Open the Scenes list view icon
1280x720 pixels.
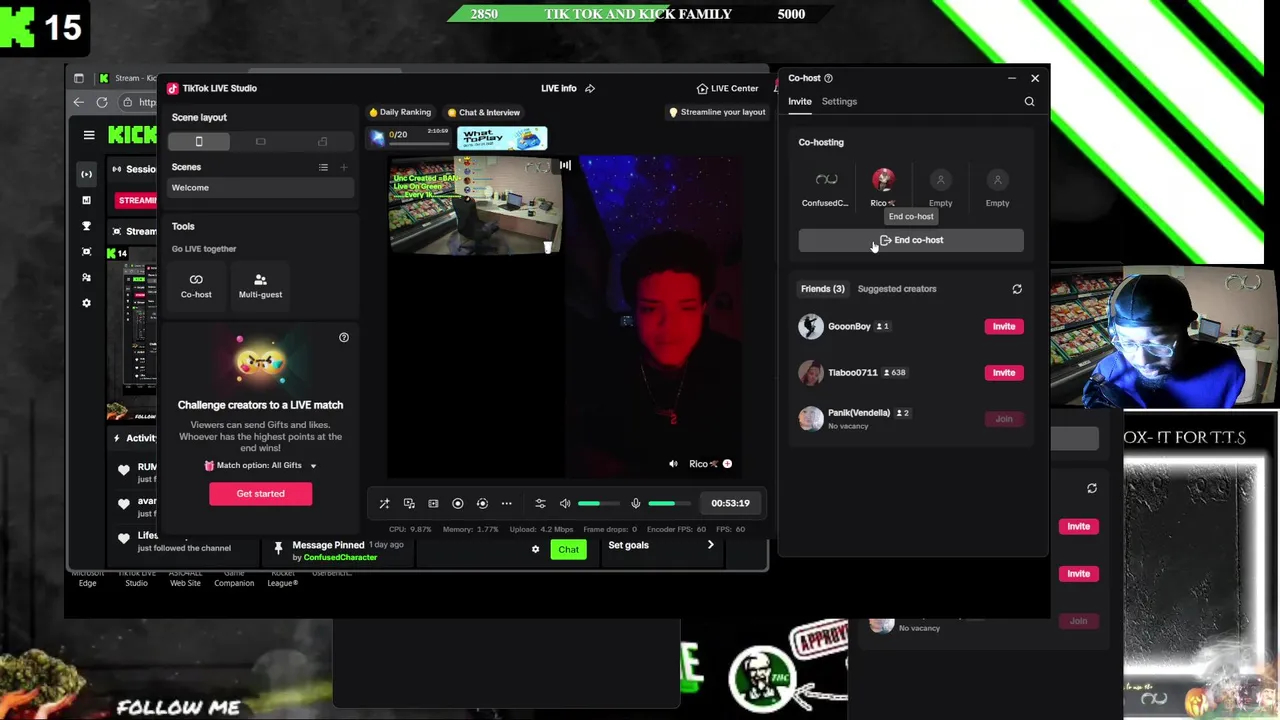point(323,167)
